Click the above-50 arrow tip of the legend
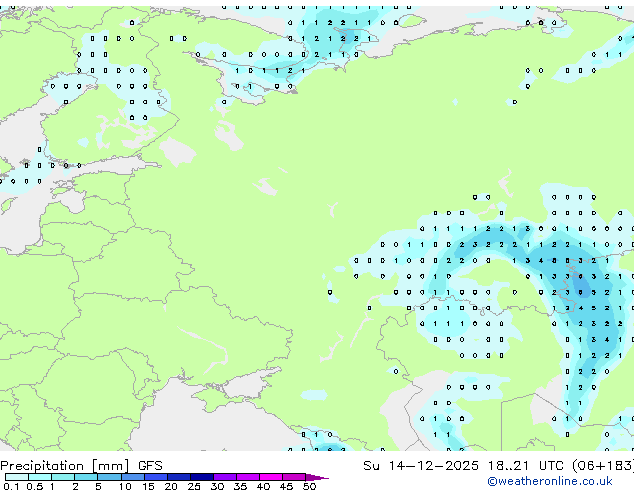 (x=317, y=477)
